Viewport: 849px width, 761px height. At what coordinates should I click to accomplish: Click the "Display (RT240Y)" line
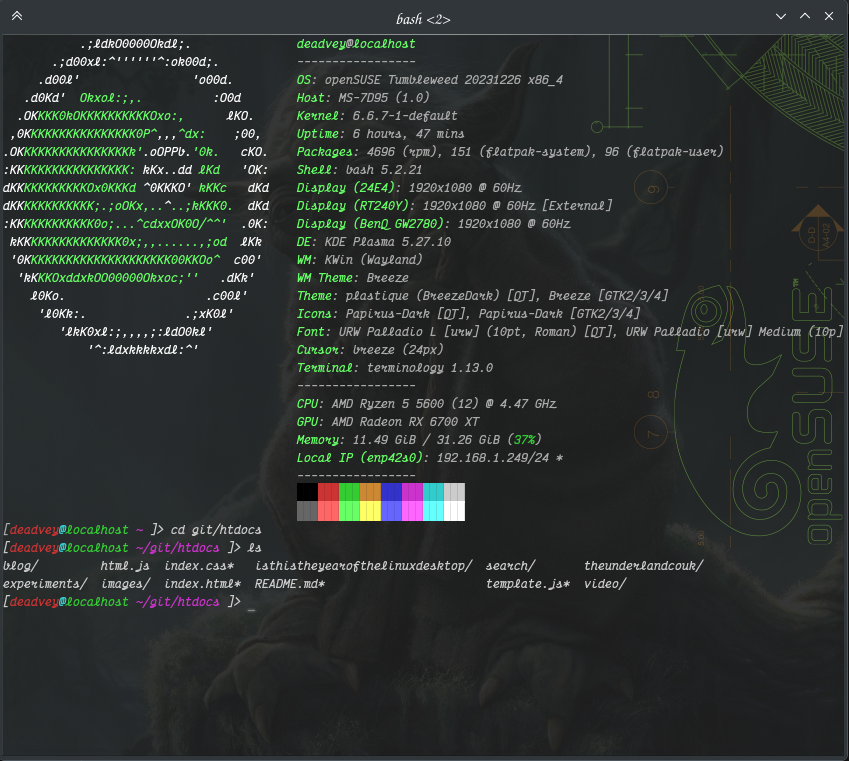pyautogui.click(x=454, y=206)
